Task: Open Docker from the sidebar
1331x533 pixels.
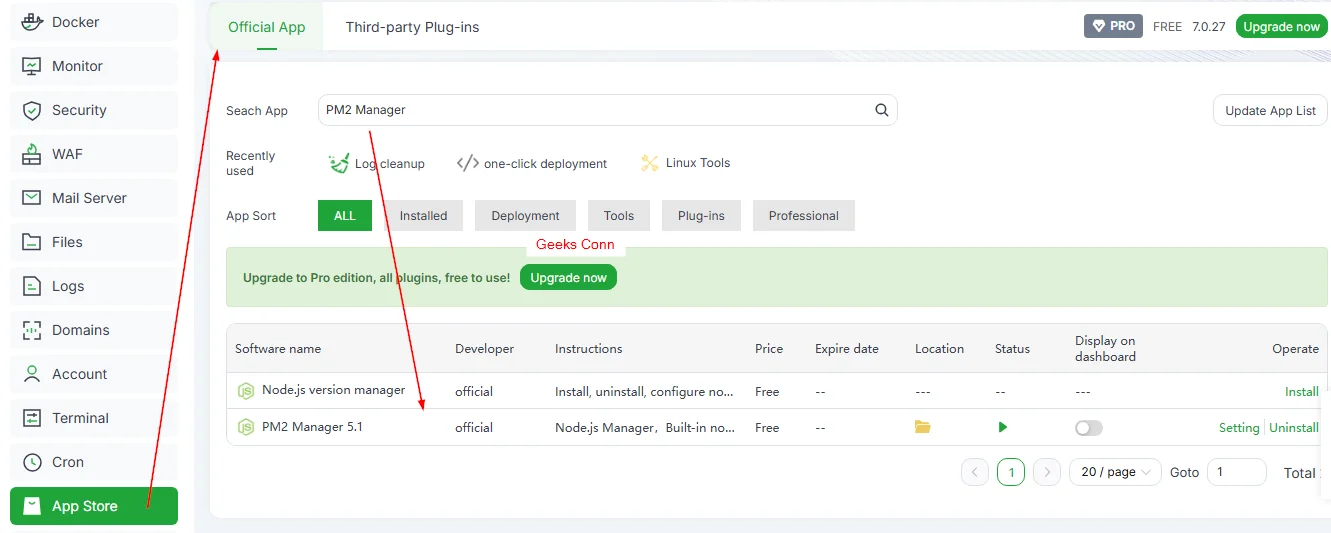Action: (94, 22)
